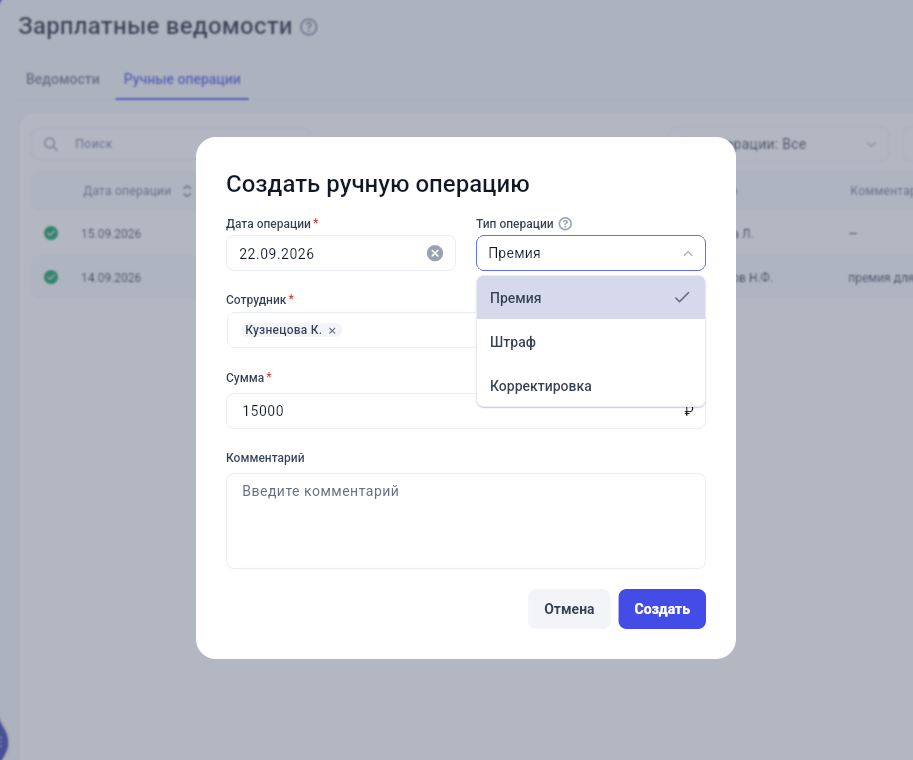Viewport: 913px width, 760px height.
Task: Click the Комментарий column header in table
Action: click(881, 191)
